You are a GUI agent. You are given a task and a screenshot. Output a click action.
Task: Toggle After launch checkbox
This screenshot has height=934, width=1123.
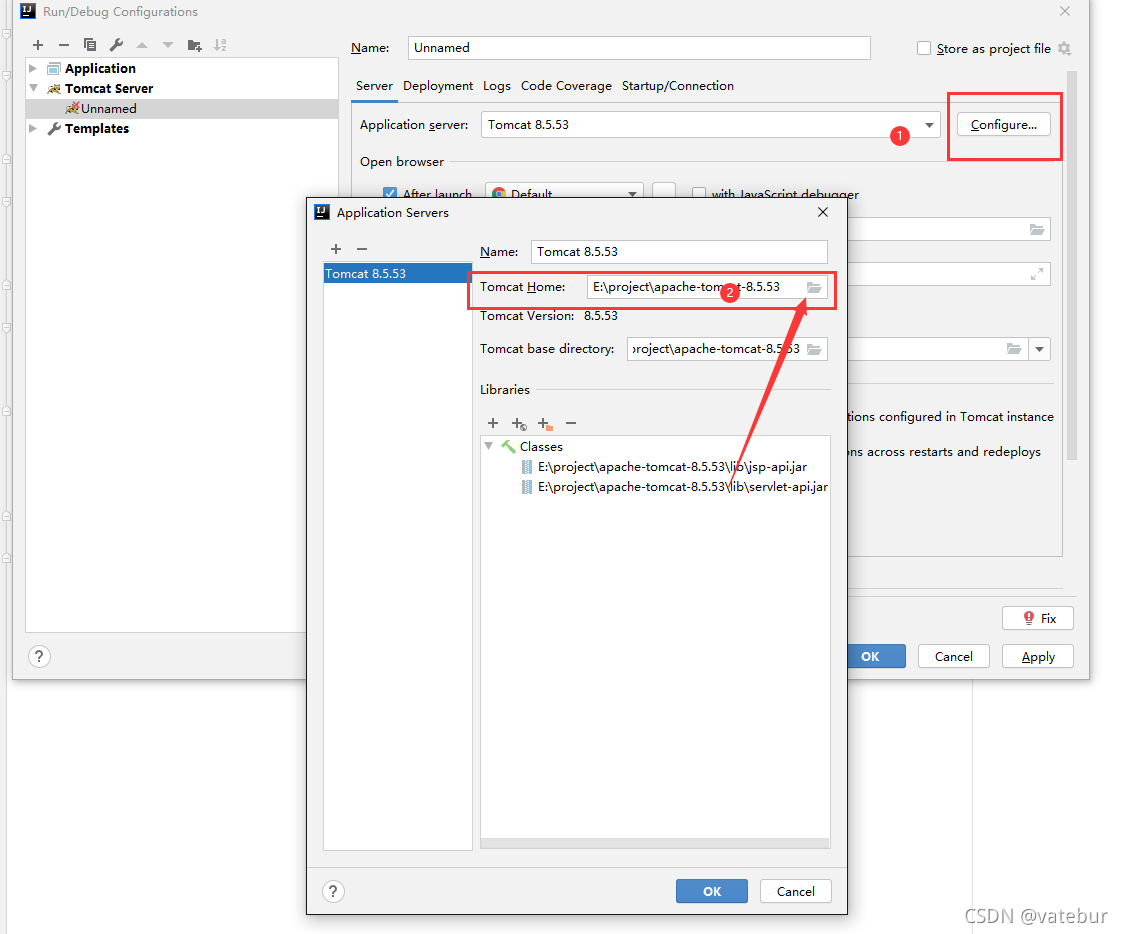[x=390, y=193]
